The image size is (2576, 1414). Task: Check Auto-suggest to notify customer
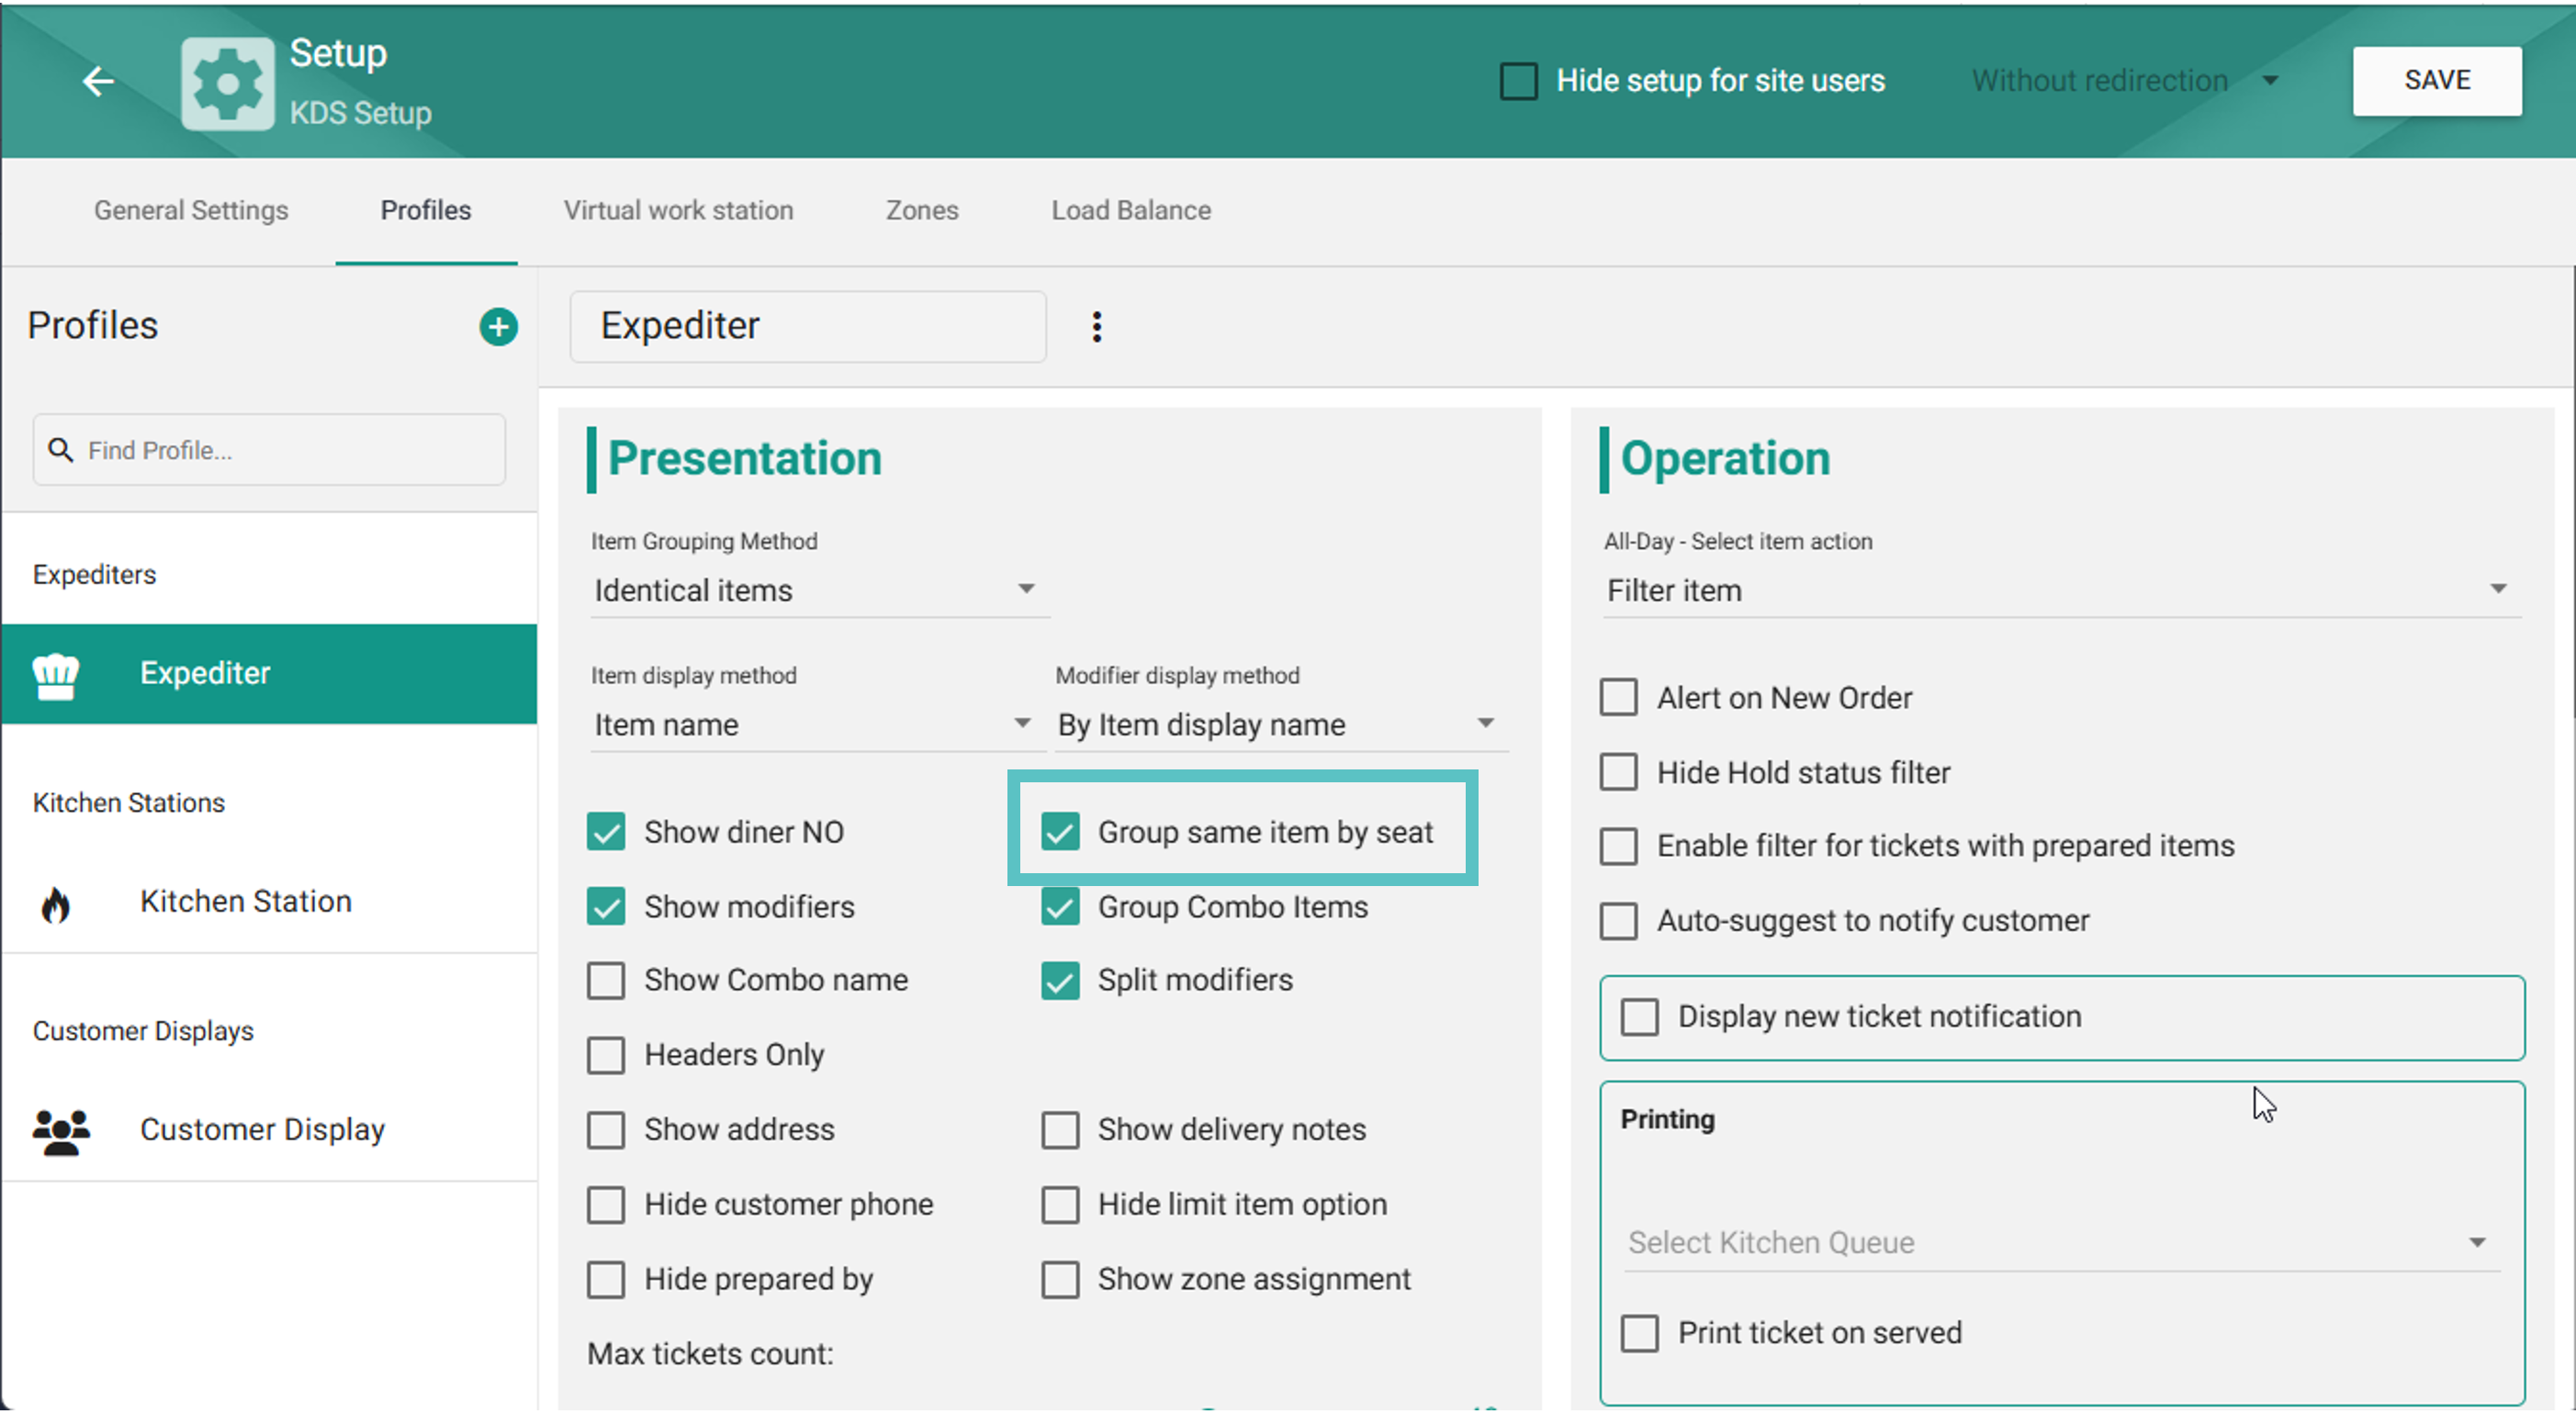click(x=1619, y=922)
